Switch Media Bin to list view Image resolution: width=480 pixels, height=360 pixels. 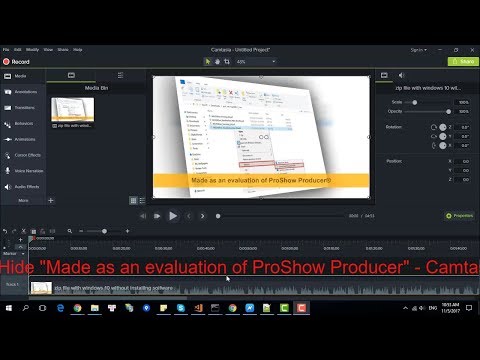tap(142, 200)
